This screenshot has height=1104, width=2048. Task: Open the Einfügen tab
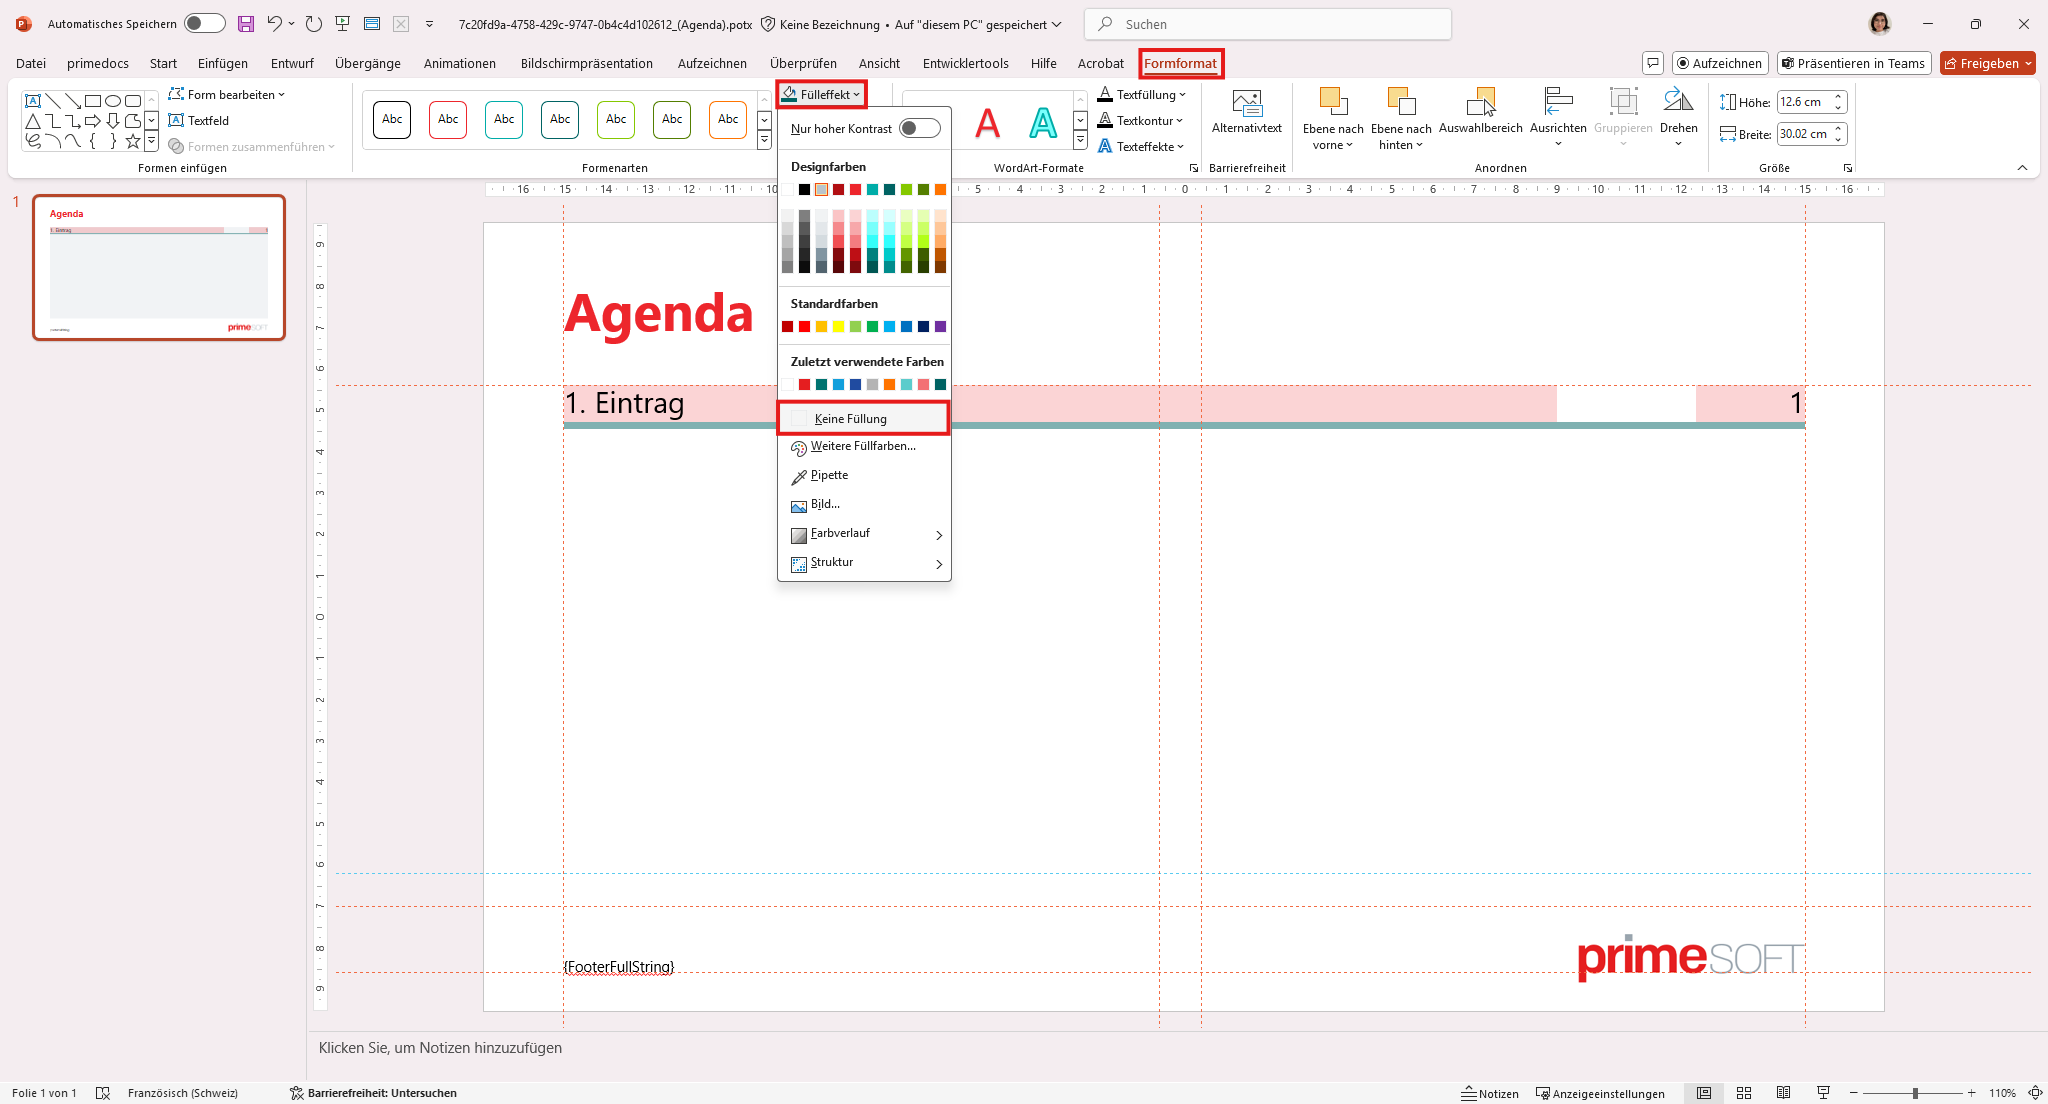click(x=223, y=63)
